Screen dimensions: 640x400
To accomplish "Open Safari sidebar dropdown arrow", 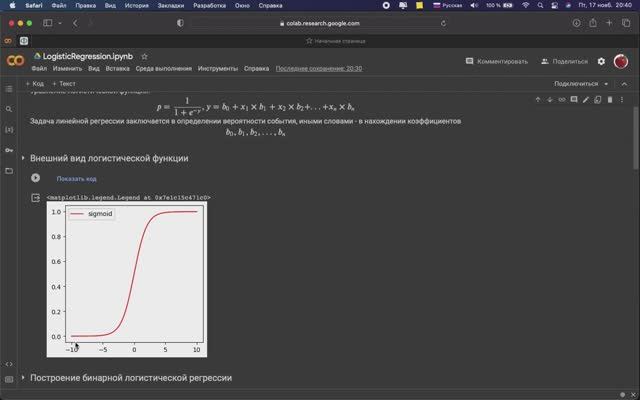I will pyautogui.click(x=60, y=23).
